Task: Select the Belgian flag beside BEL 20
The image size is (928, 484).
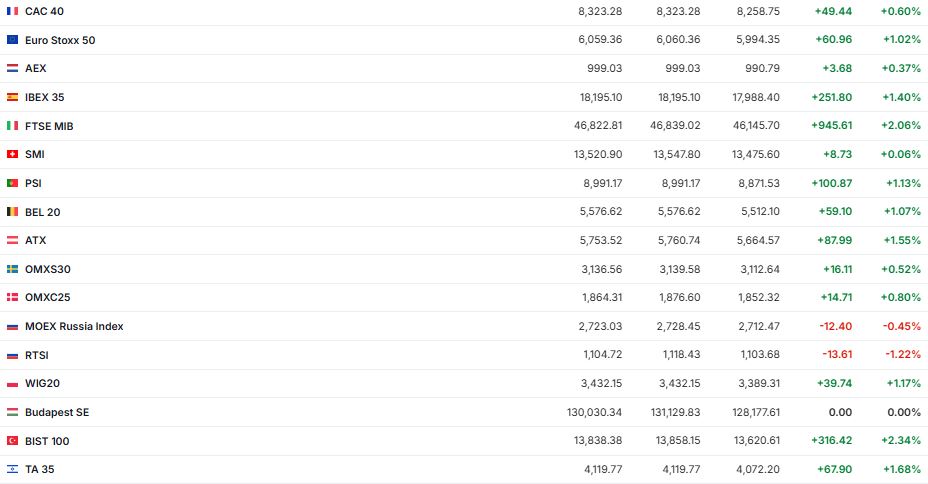Action: coord(12,212)
